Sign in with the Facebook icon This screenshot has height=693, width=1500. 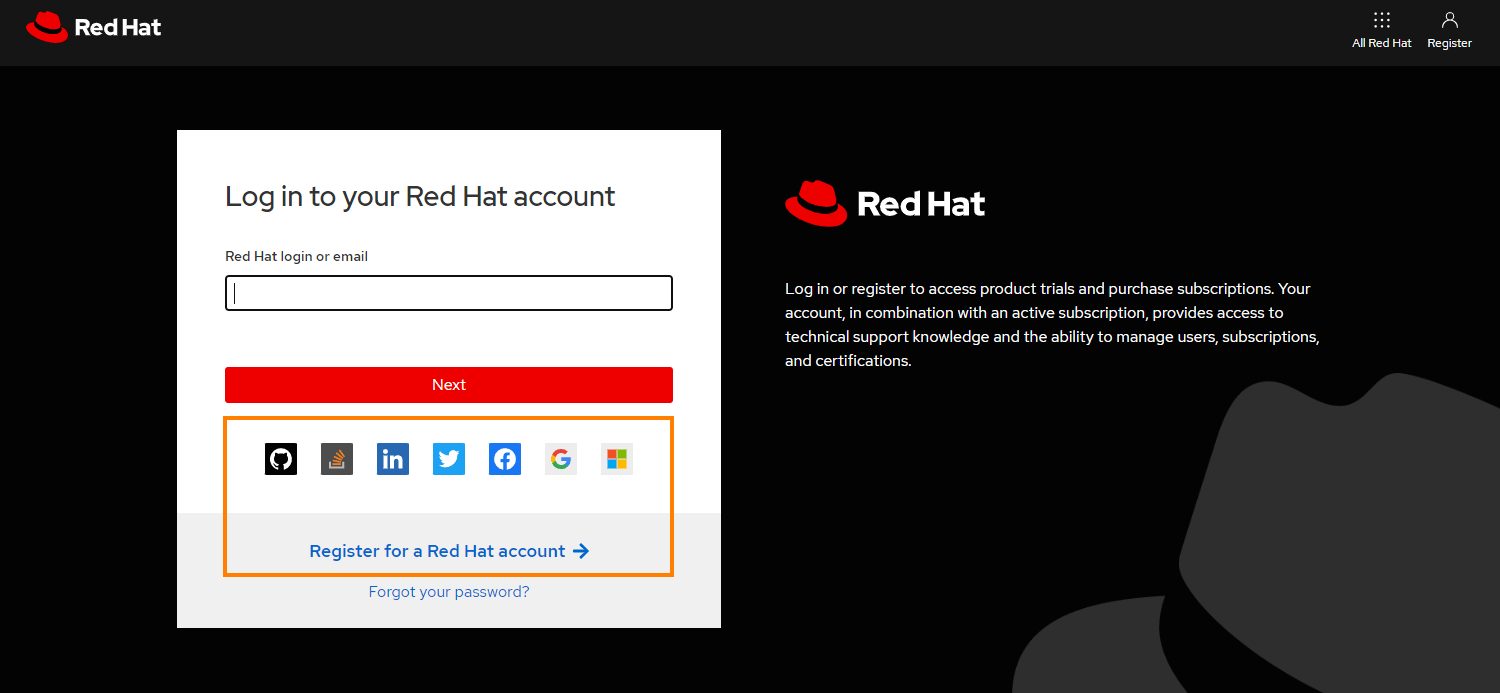505,459
